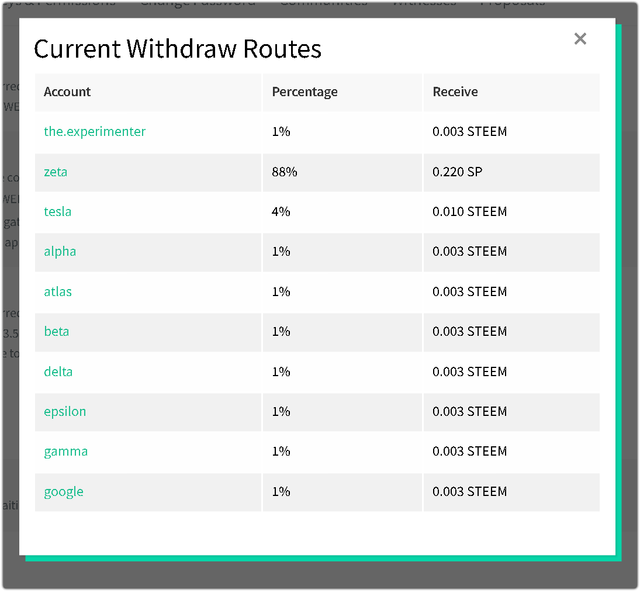Click tesla's 4% percentage cell
The height and width of the screenshot is (591, 640).
pyautogui.click(x=281, y=211)
